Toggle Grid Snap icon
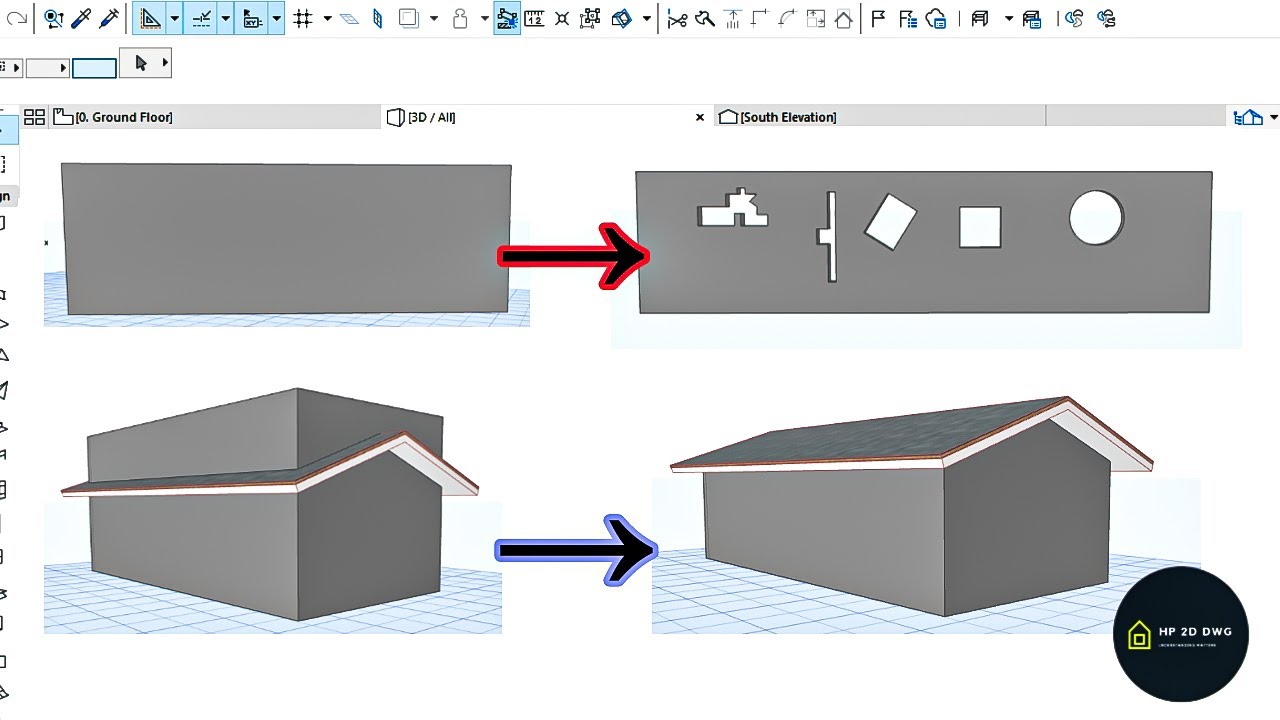The height and width of the screenshot is (720, 1280). pos(303,18)
